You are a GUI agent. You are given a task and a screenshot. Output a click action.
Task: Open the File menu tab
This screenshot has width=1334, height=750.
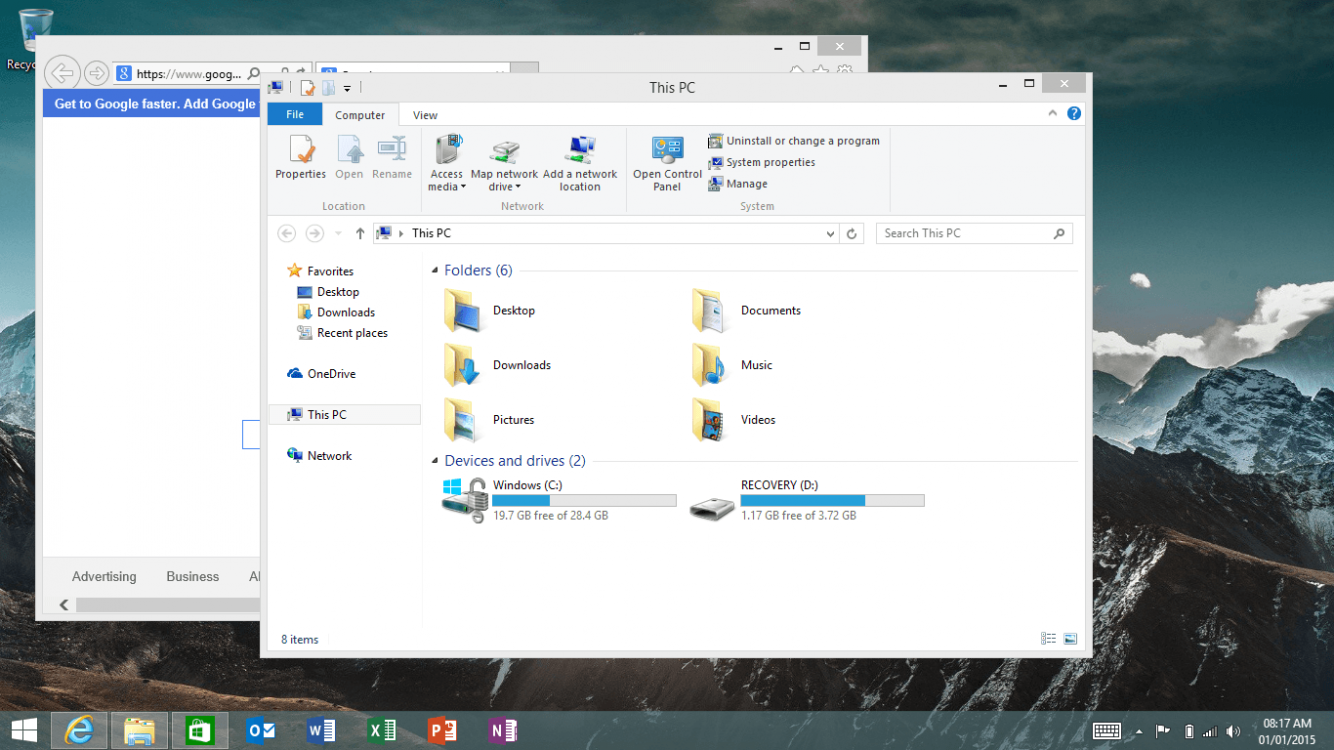[x=295, y=115]
